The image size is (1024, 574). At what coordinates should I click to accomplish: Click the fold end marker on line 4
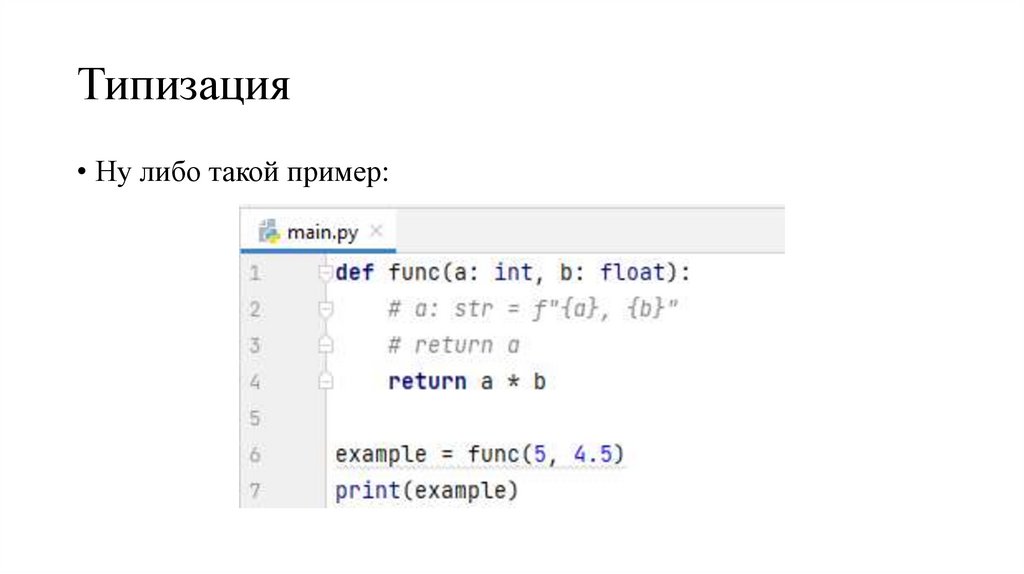[324, 381]
